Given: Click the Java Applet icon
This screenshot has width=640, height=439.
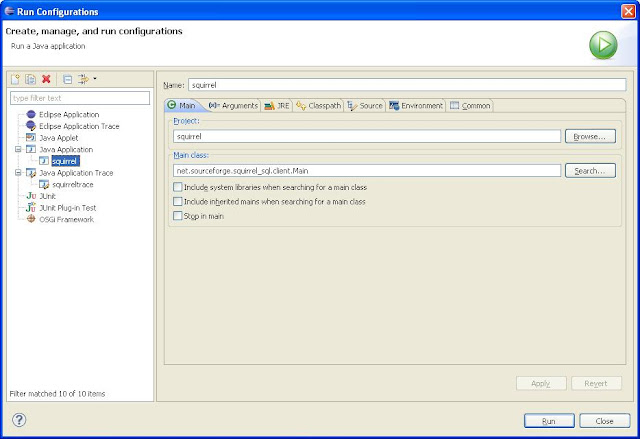Looking at the screenshot, I should [31, 137].
